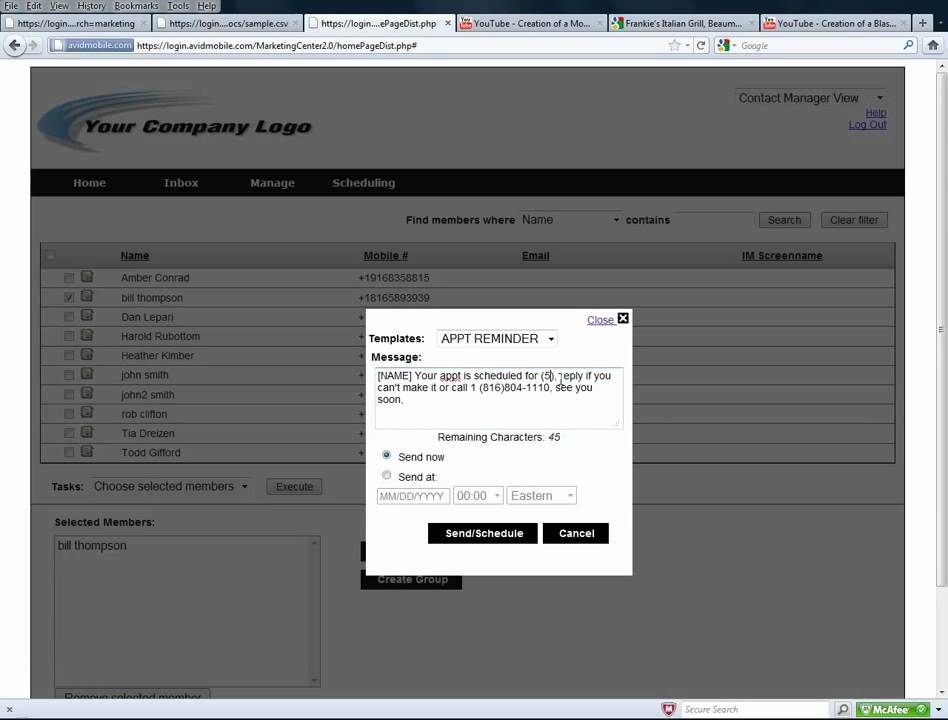The image size is (948, 720).
Task: Switch to Frankie's Italian Grill tab
Action: (x=683, y=23)
